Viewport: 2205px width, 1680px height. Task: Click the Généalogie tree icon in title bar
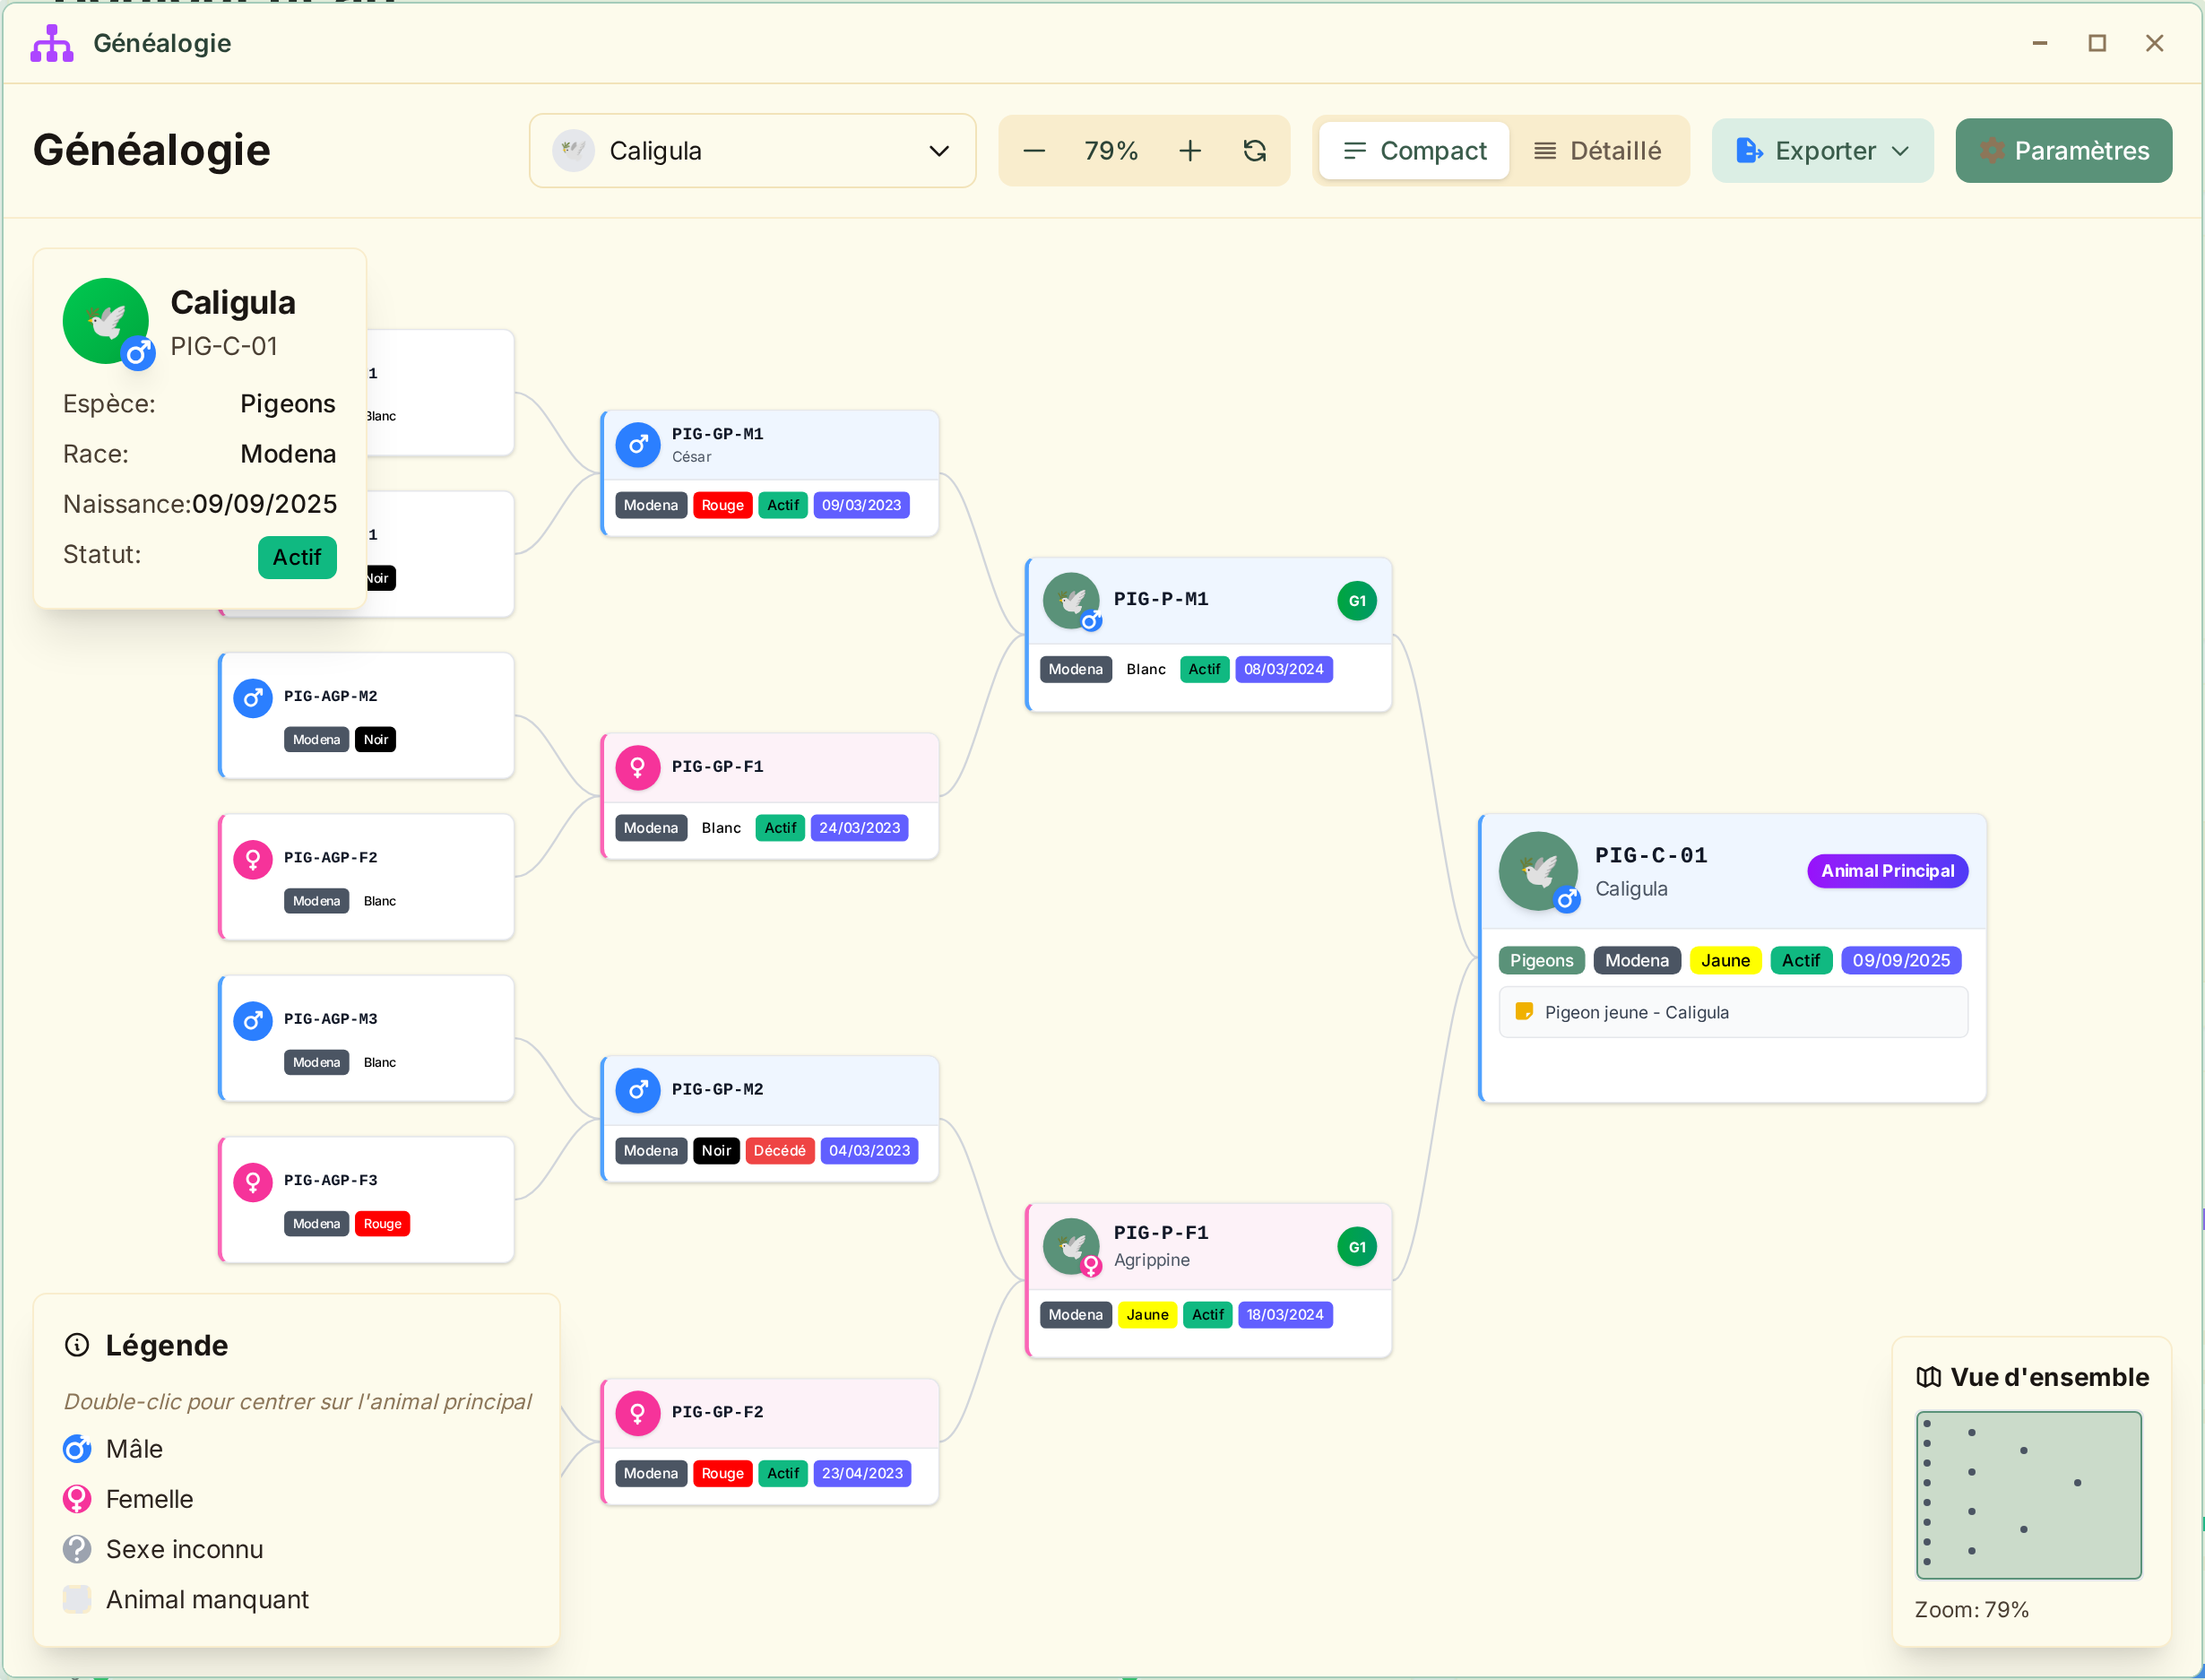point(52,43)
